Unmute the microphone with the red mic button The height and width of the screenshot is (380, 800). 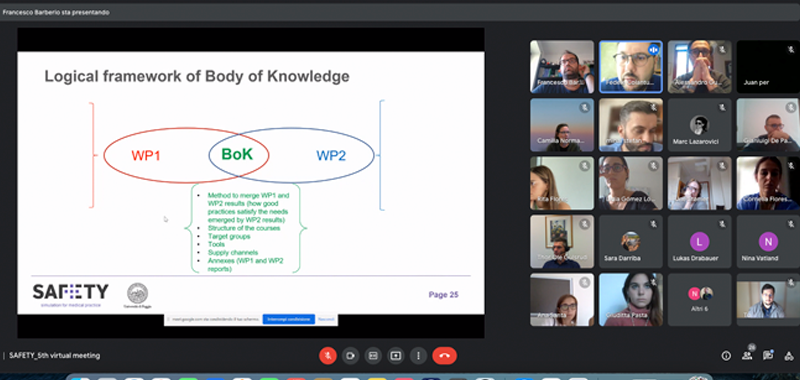click(x=328, y=356)
